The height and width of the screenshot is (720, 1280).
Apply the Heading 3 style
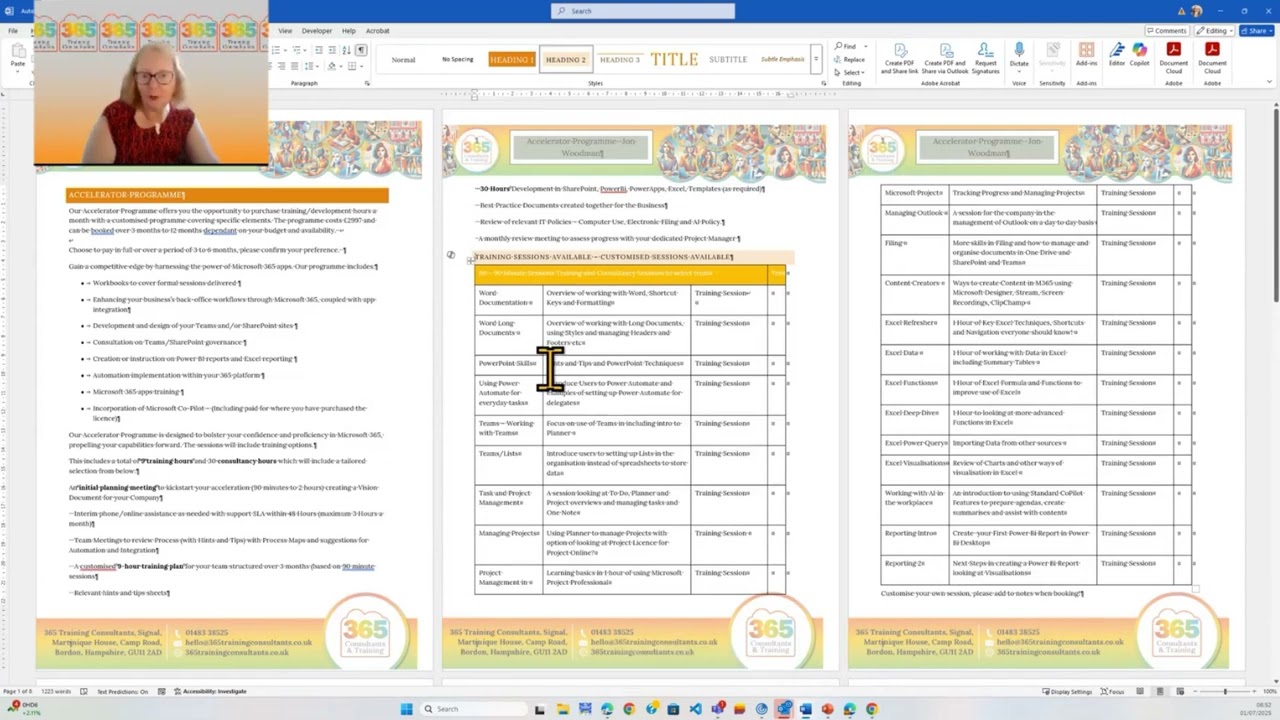pyautogui.click(x=619, y=60)
